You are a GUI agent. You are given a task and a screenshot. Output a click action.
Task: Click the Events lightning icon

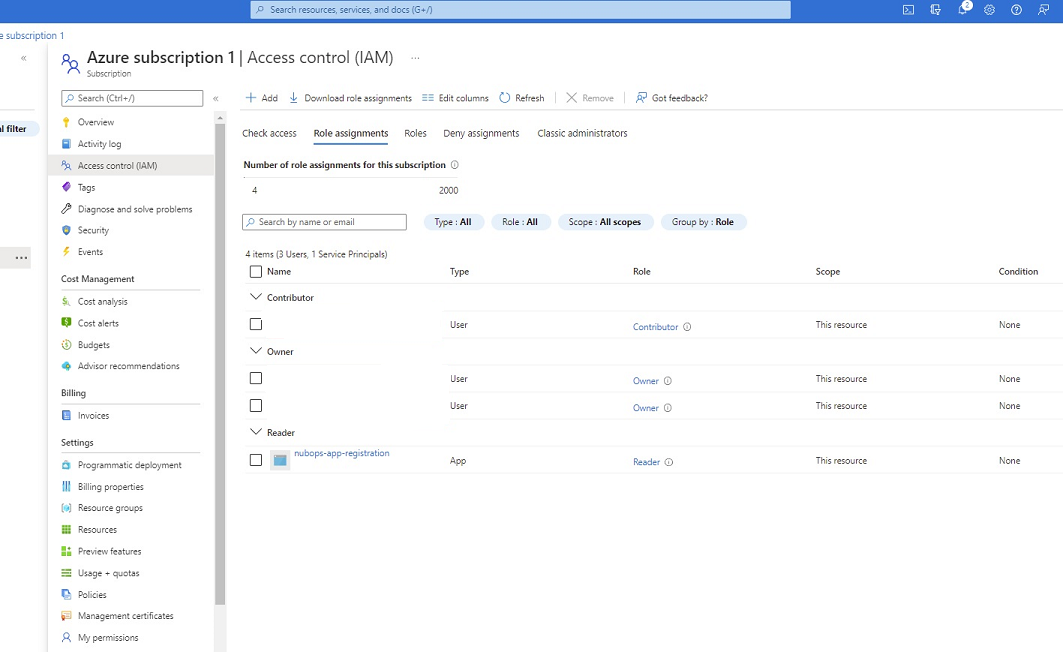click(66, 251)
